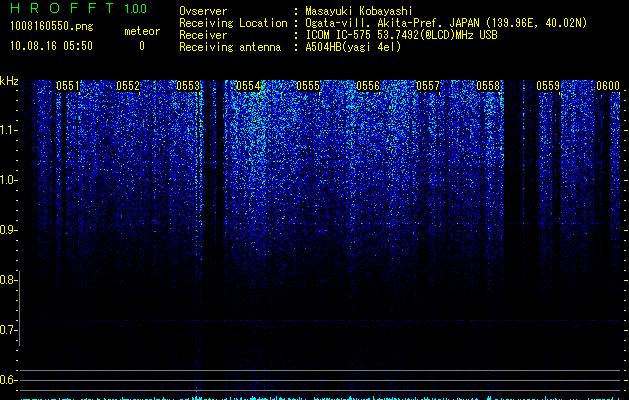Select the filename 1008160550.png

click(52, 26)
